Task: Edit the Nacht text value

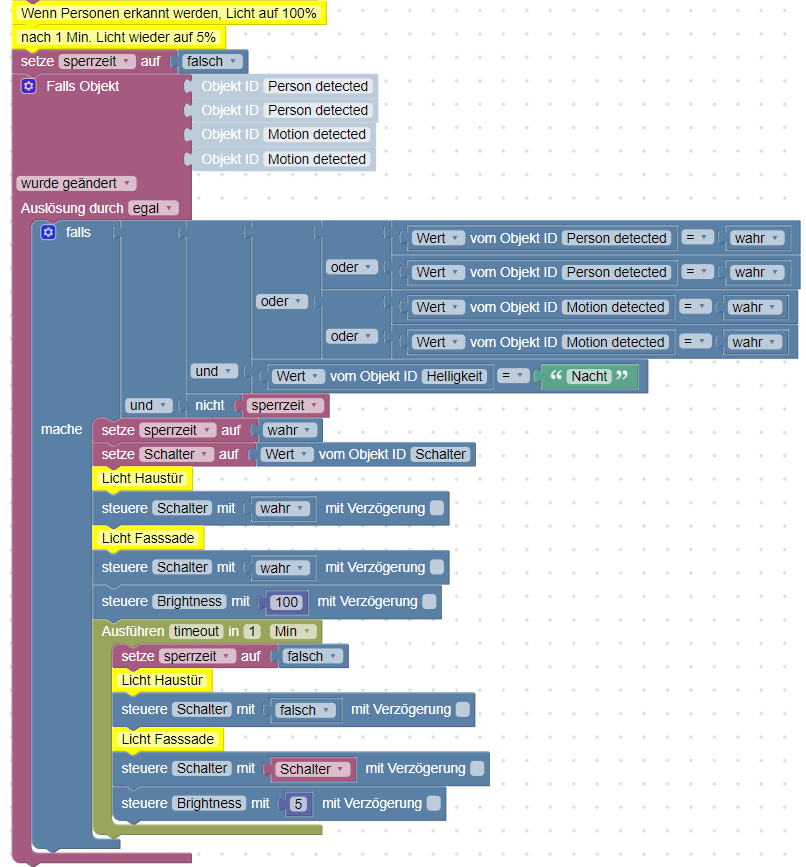Action: coord(589,377)
